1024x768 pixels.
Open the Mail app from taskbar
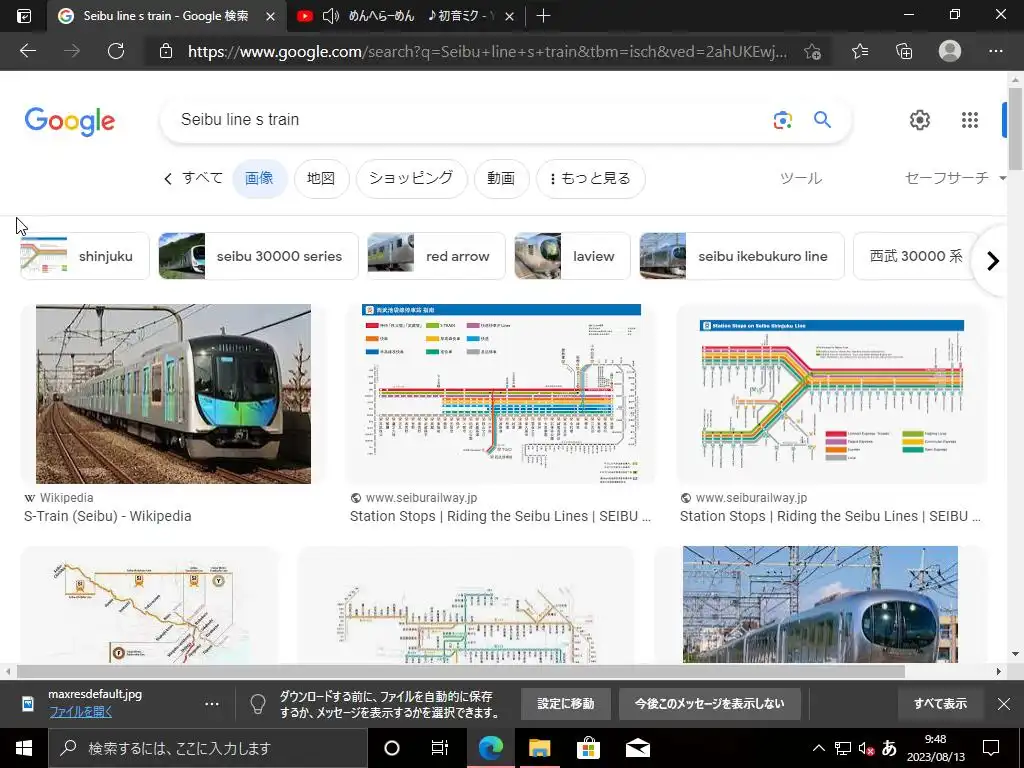tap(637, 748)
